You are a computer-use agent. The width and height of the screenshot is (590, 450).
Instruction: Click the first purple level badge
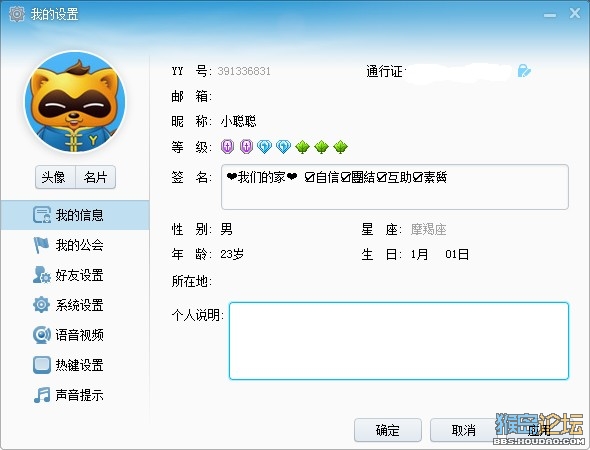click(227, 146)
